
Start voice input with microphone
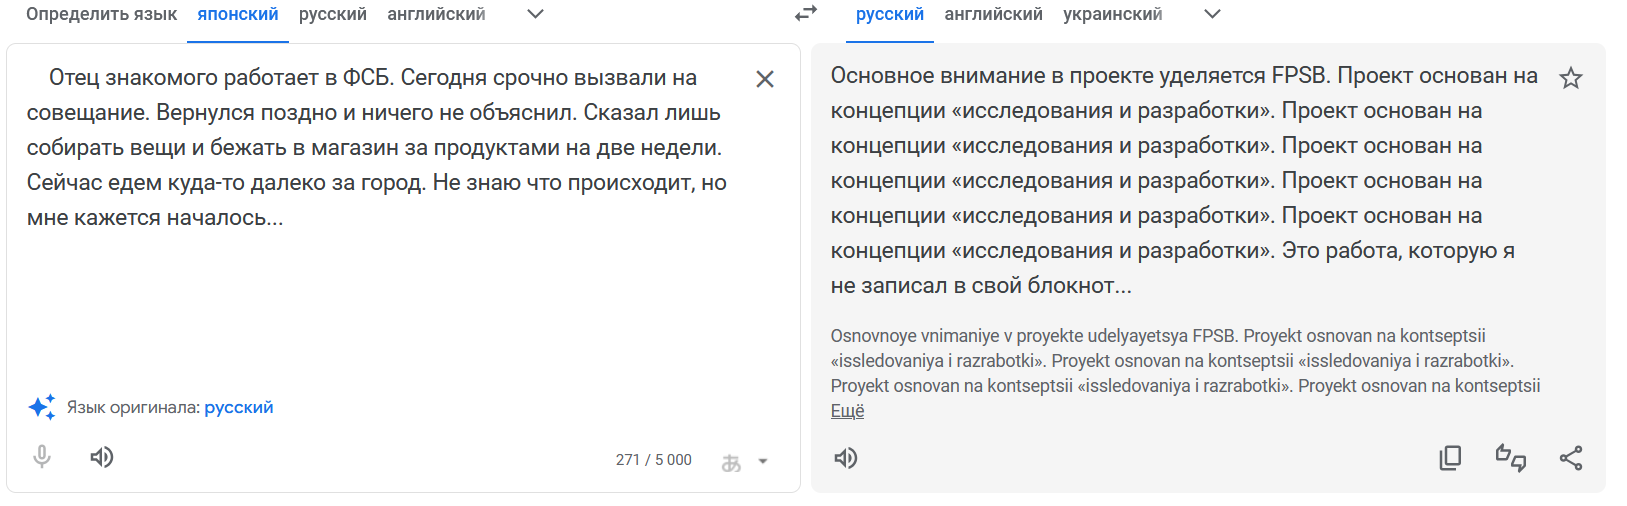click(x=42, y=457)
